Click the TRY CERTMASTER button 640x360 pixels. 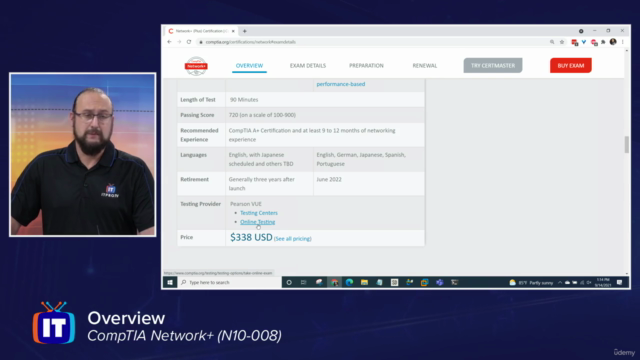[493, 65]
